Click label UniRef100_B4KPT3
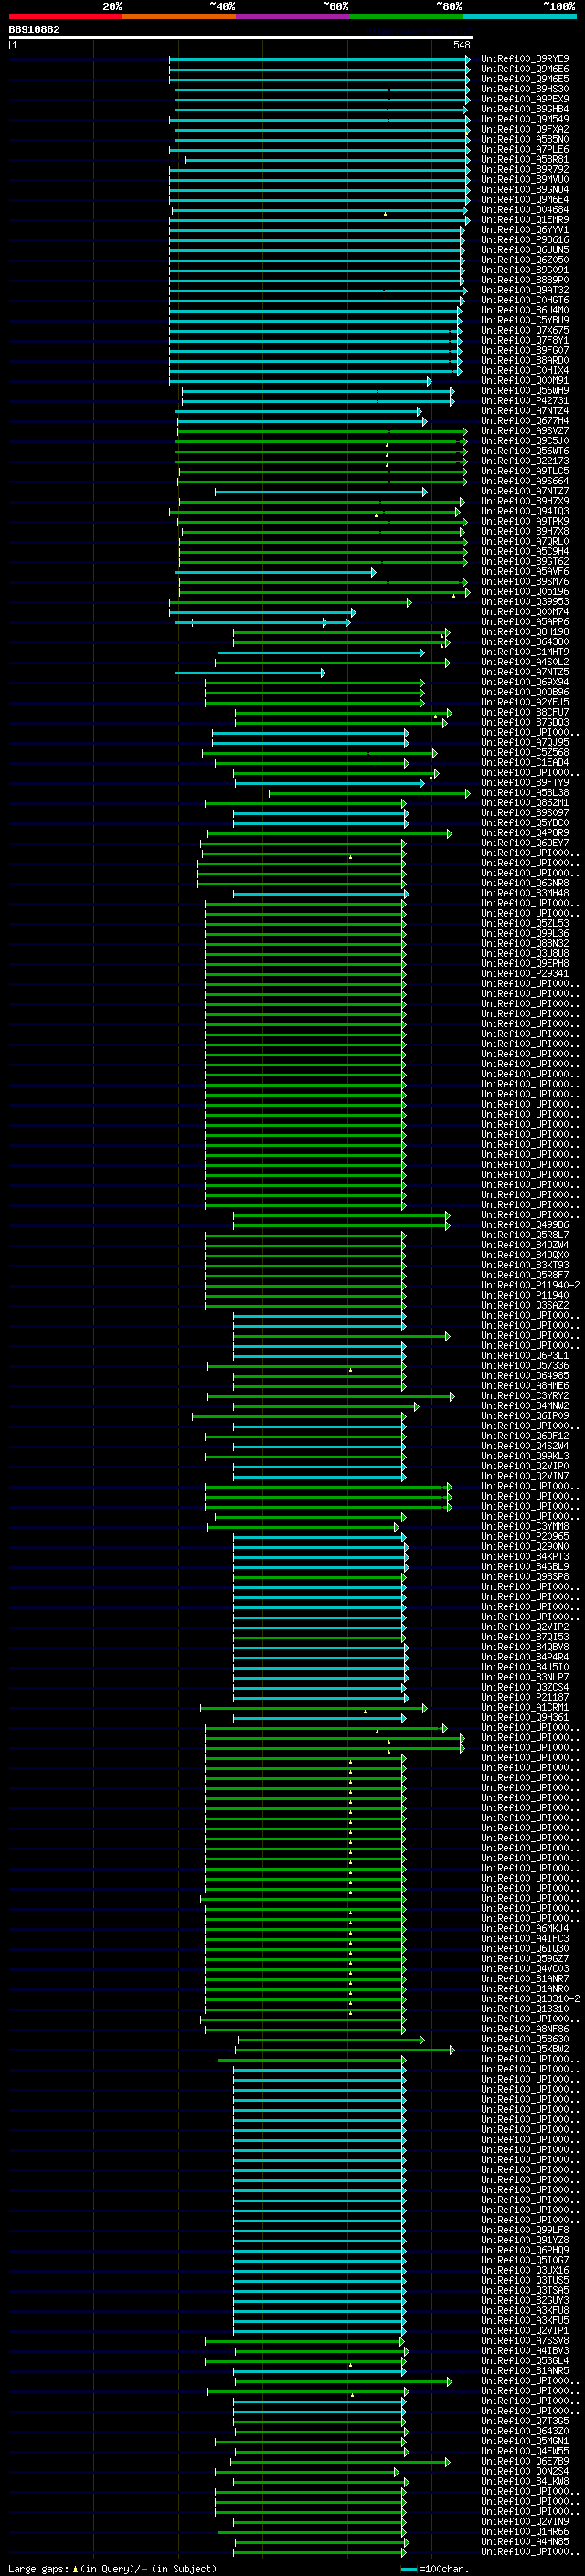Screen dimensions: 585x2576 (x=525, y=1556)
